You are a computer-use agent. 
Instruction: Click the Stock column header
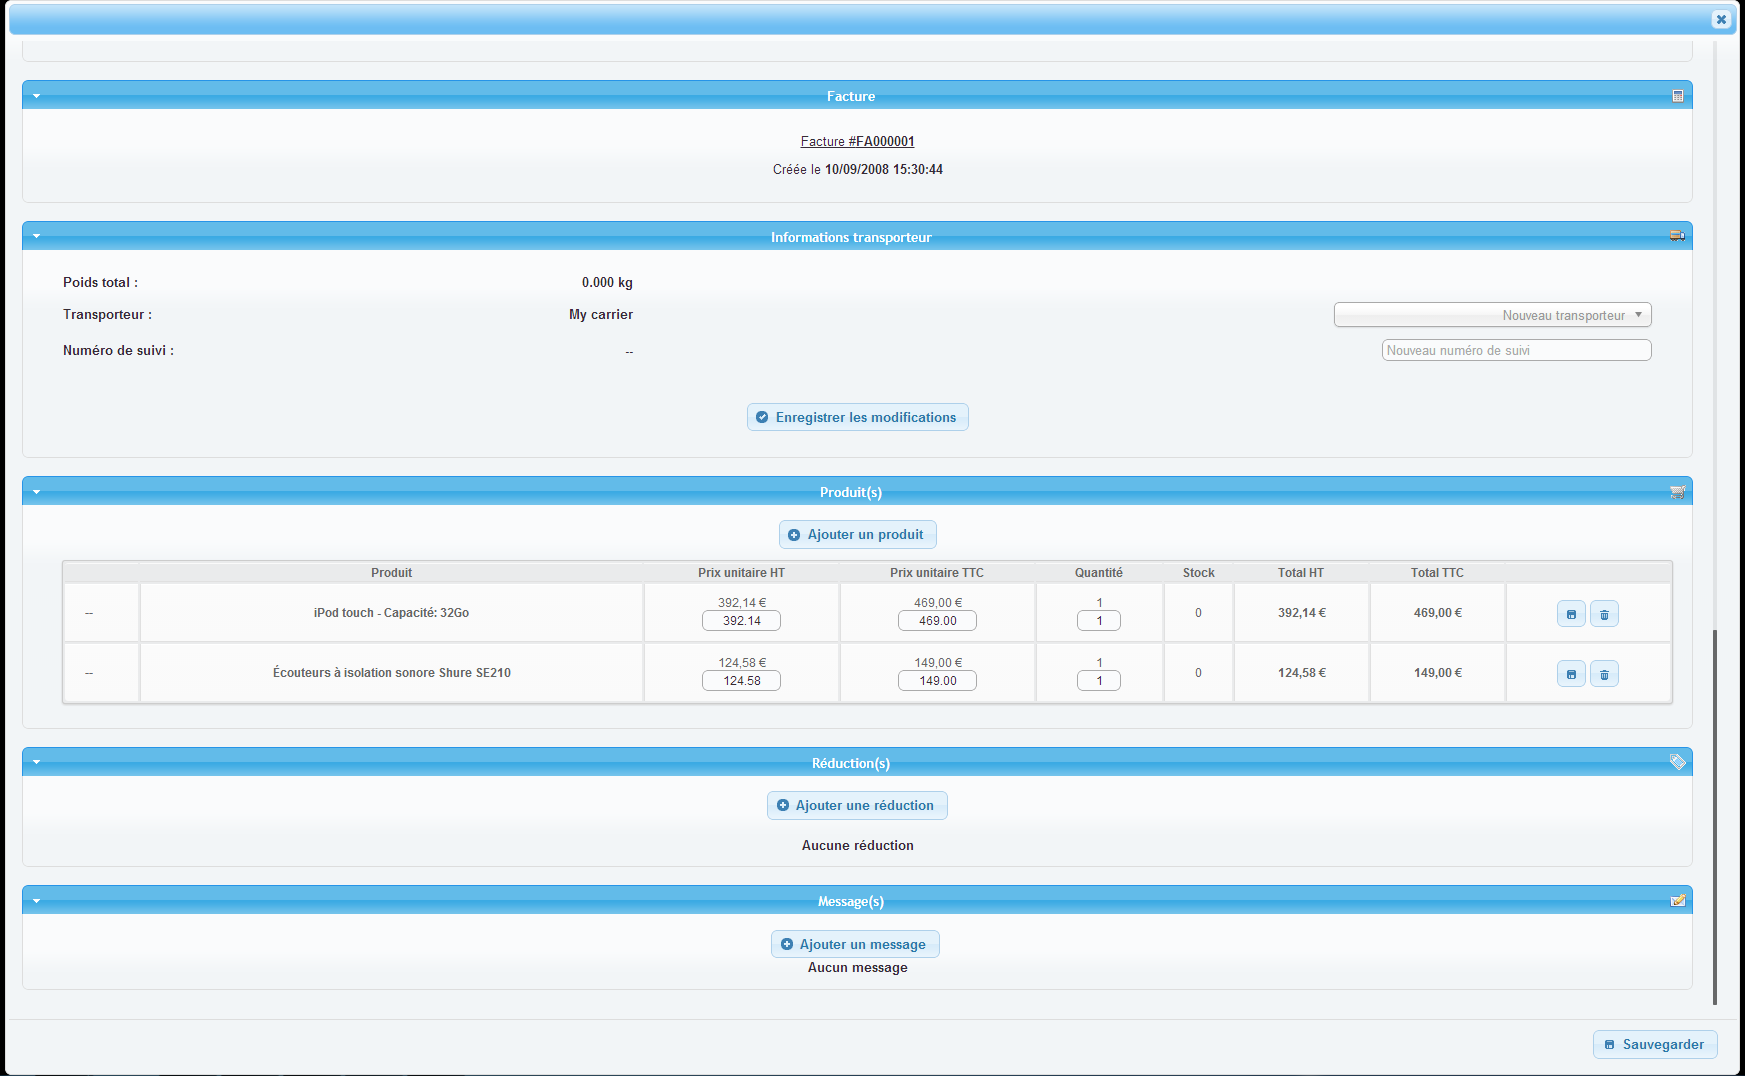click(1198, 573)
